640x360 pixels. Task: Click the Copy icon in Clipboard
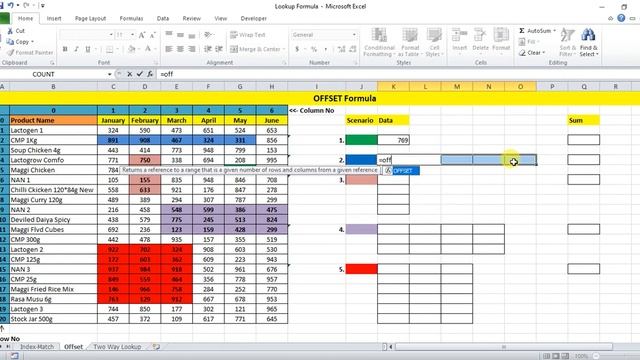pos(10,42)
